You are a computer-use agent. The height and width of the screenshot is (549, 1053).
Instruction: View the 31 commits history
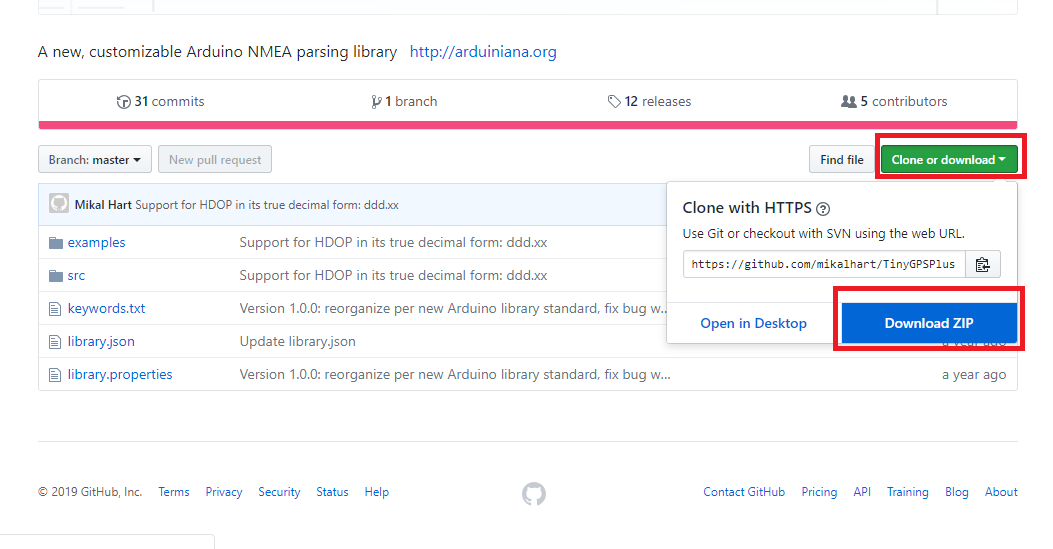(161, 101)
